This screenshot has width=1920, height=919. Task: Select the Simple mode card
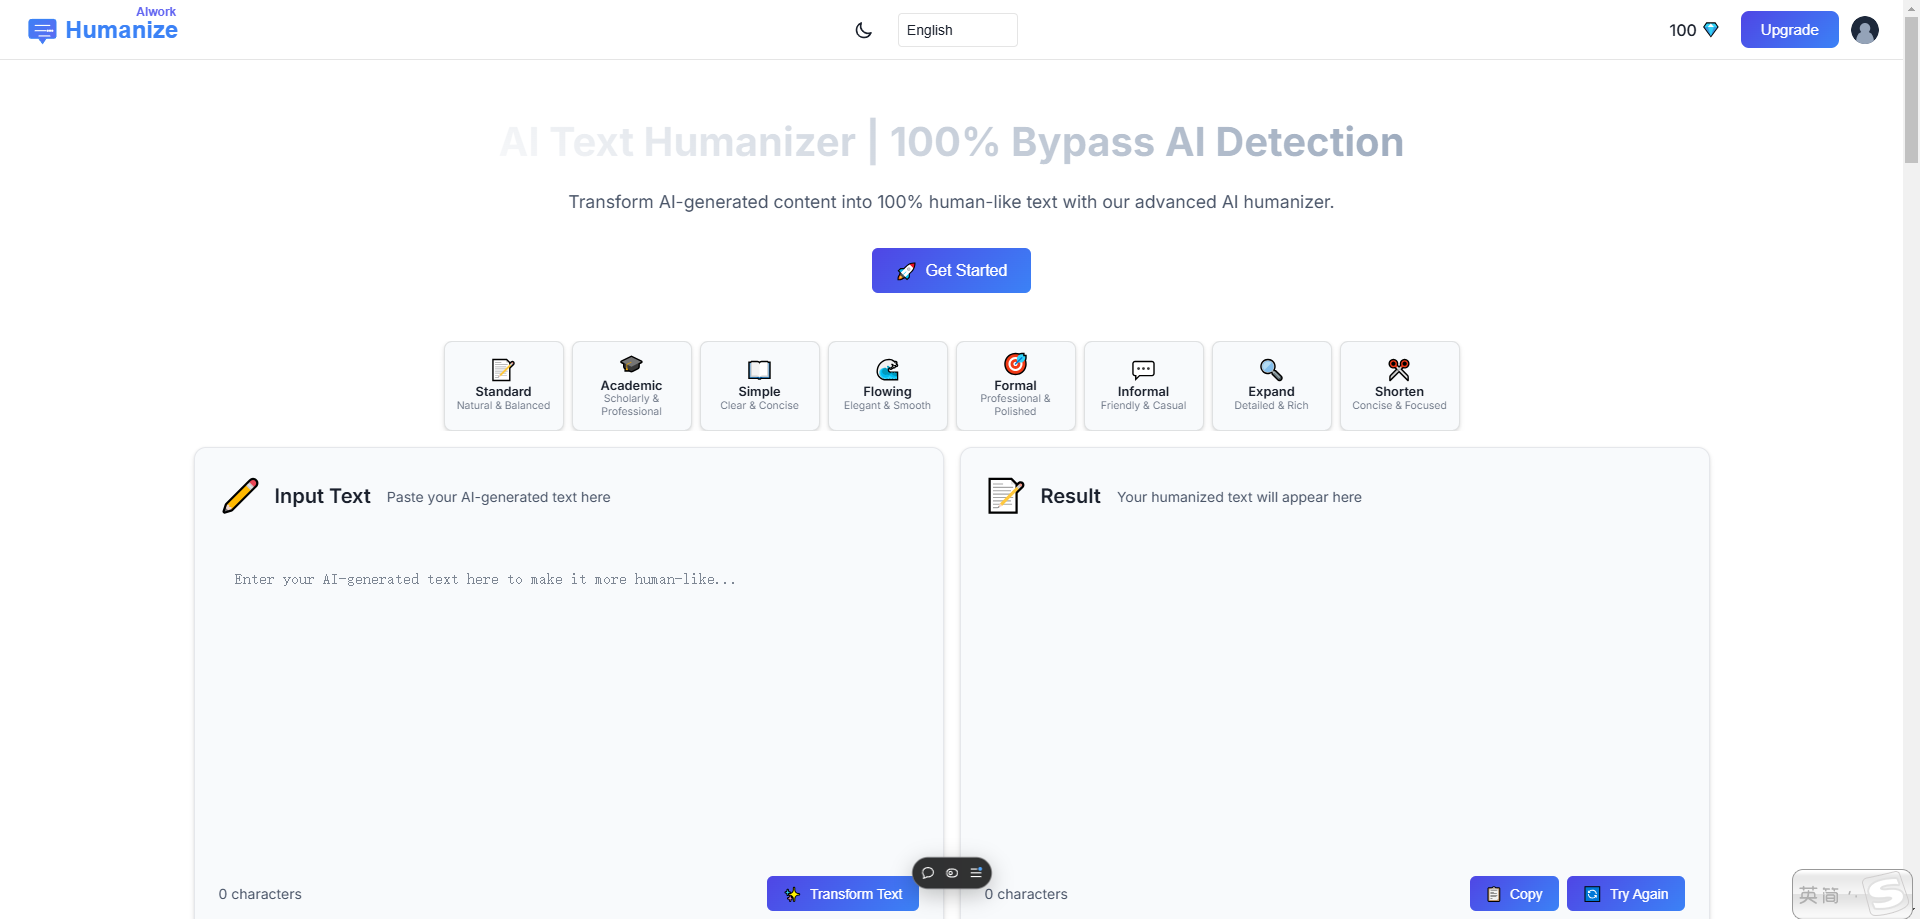tap(760, 386)
